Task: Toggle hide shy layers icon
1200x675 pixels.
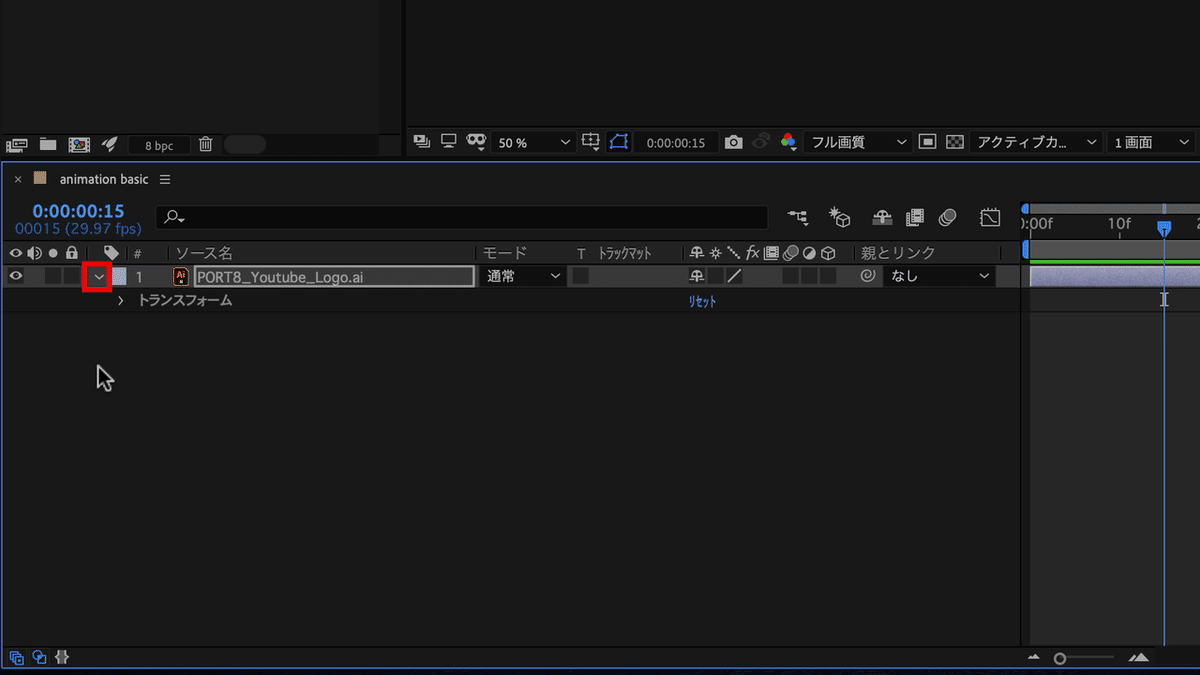Action: tap(882, 217)
